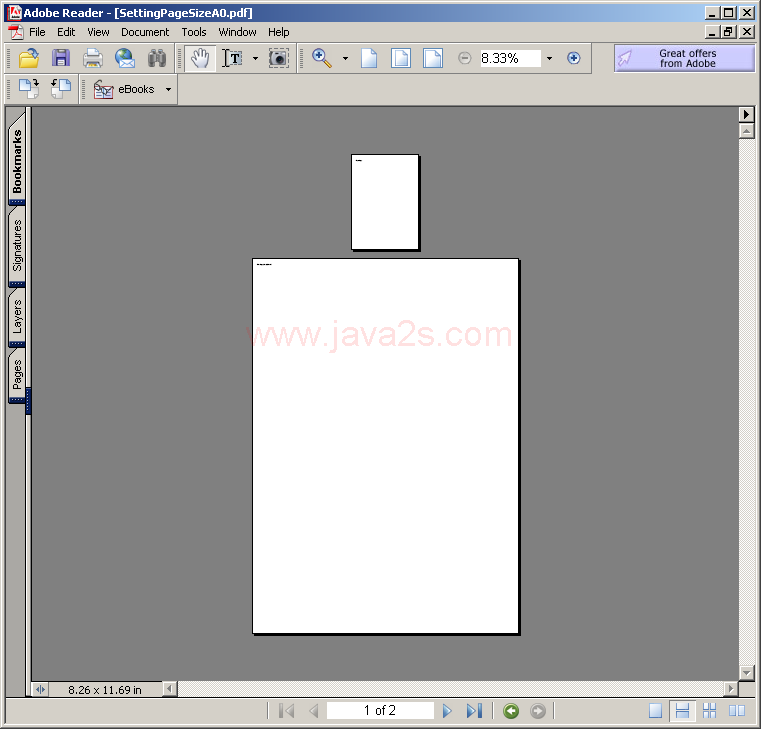Open the Window menu
761x729 pixels.
(237, 32)
